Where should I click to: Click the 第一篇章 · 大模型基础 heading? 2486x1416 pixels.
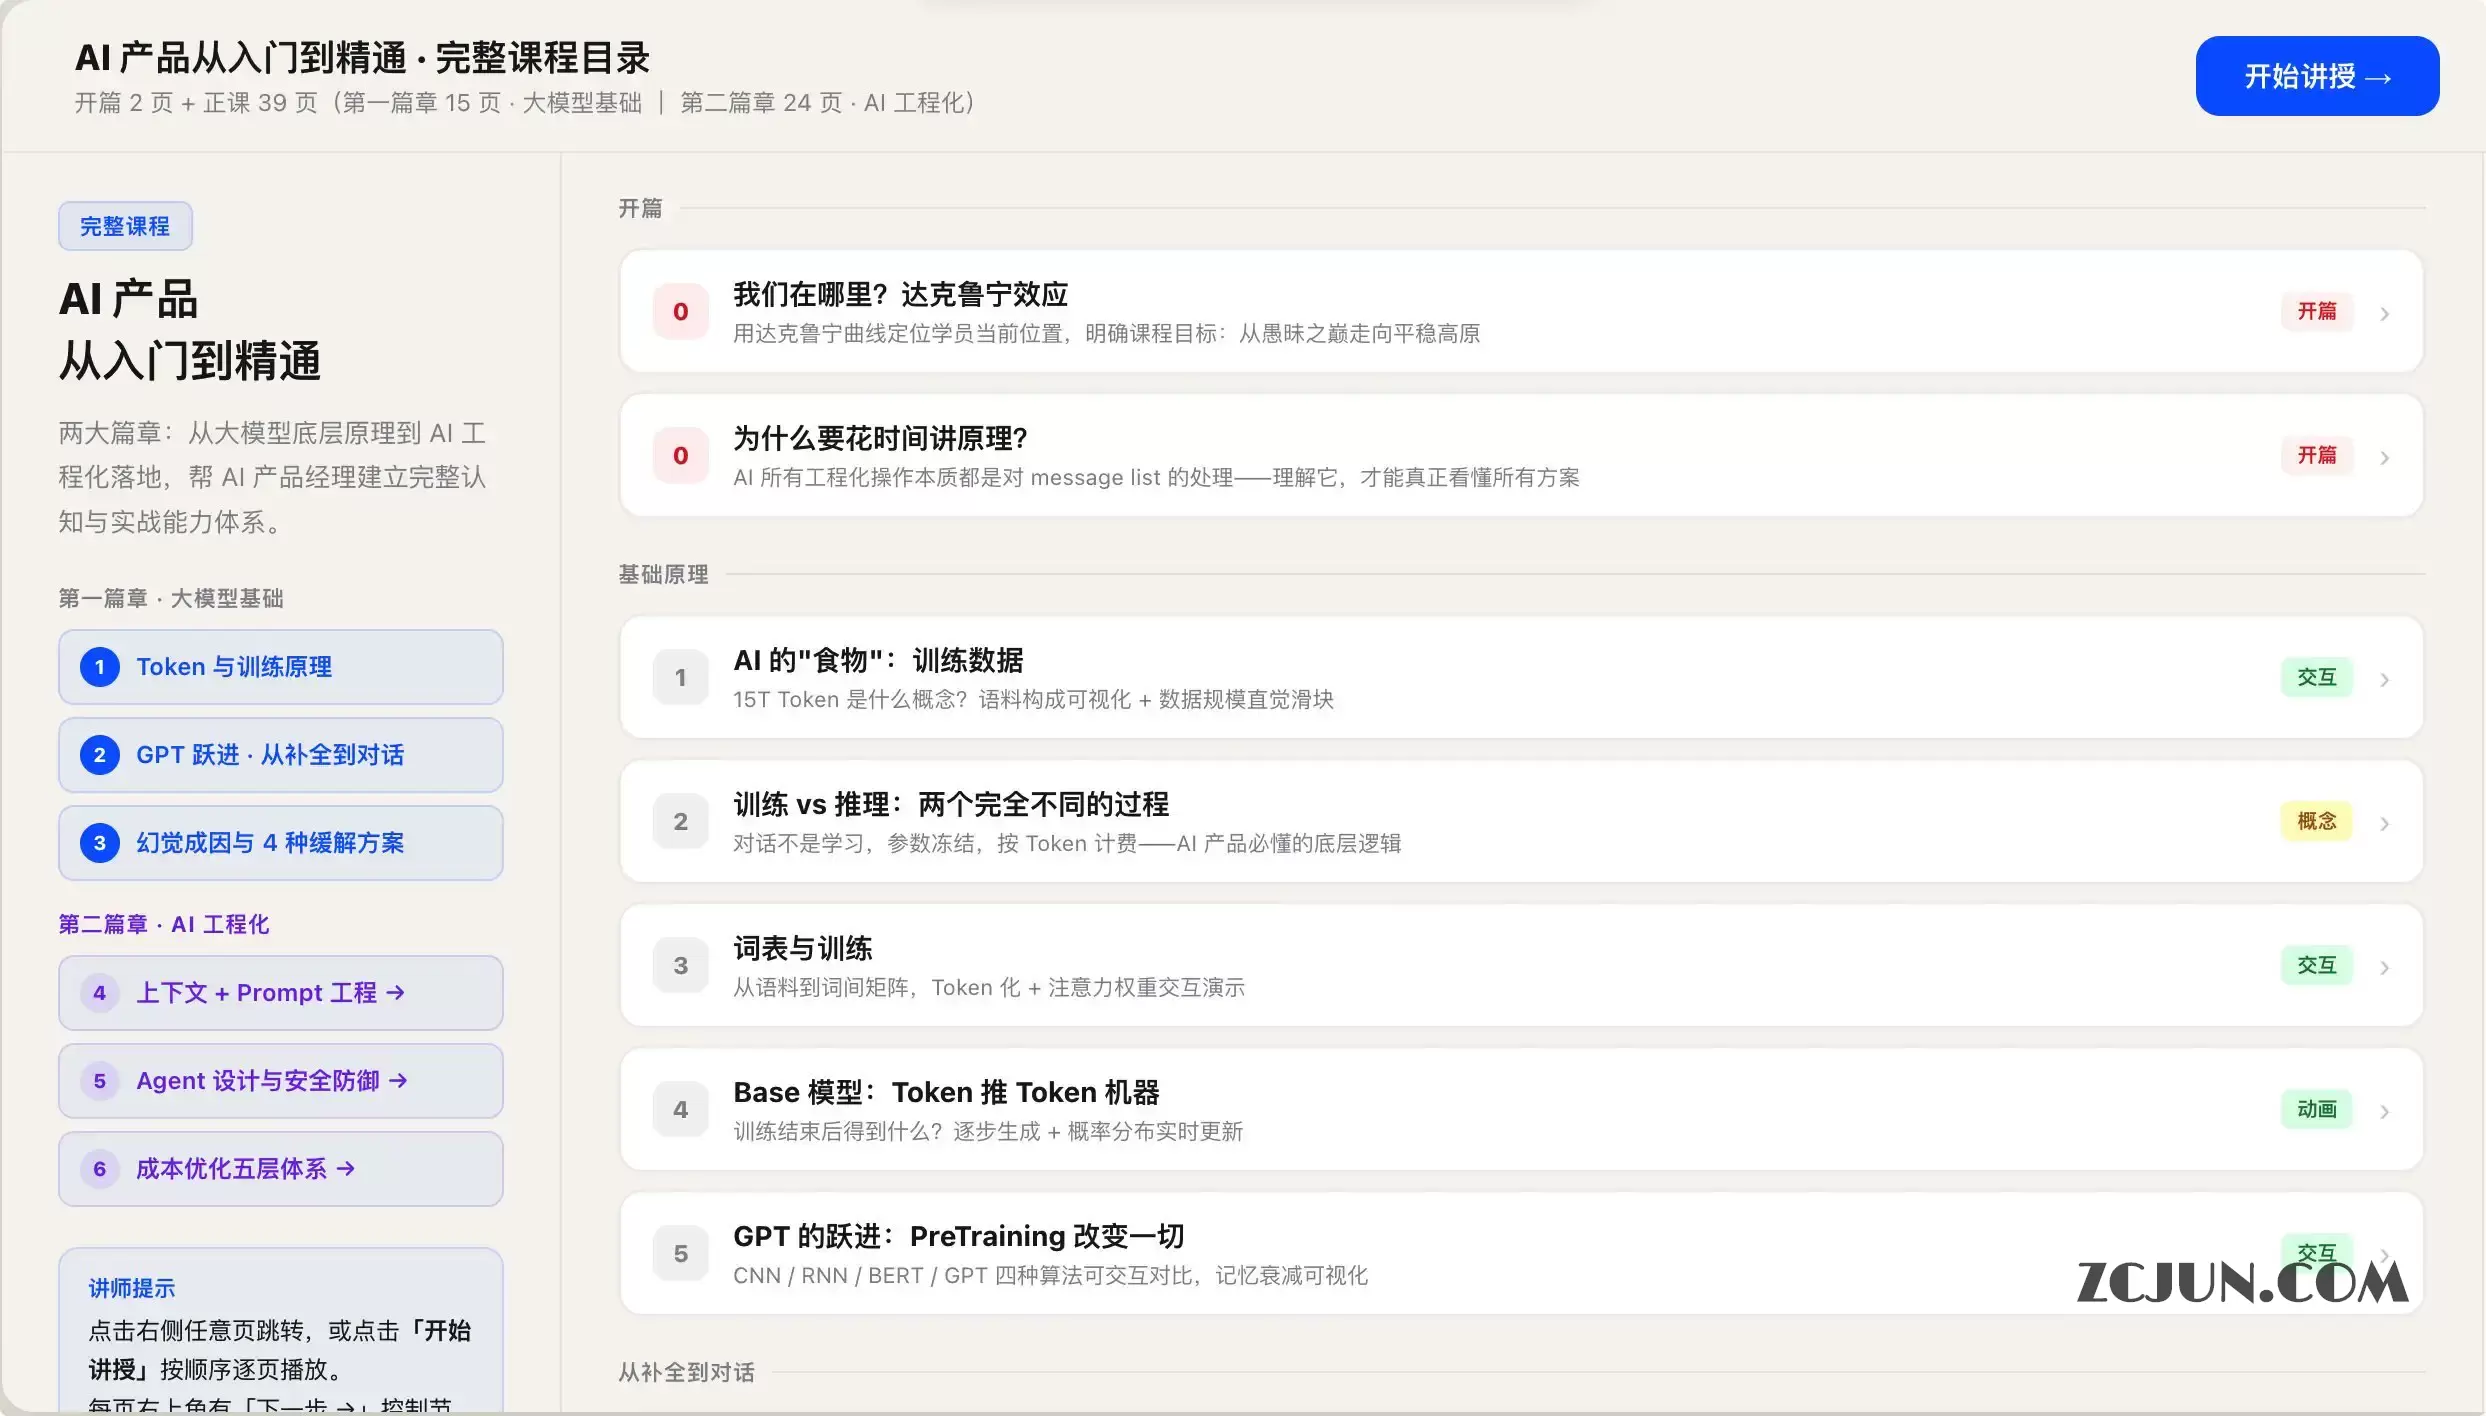point(171,598)
